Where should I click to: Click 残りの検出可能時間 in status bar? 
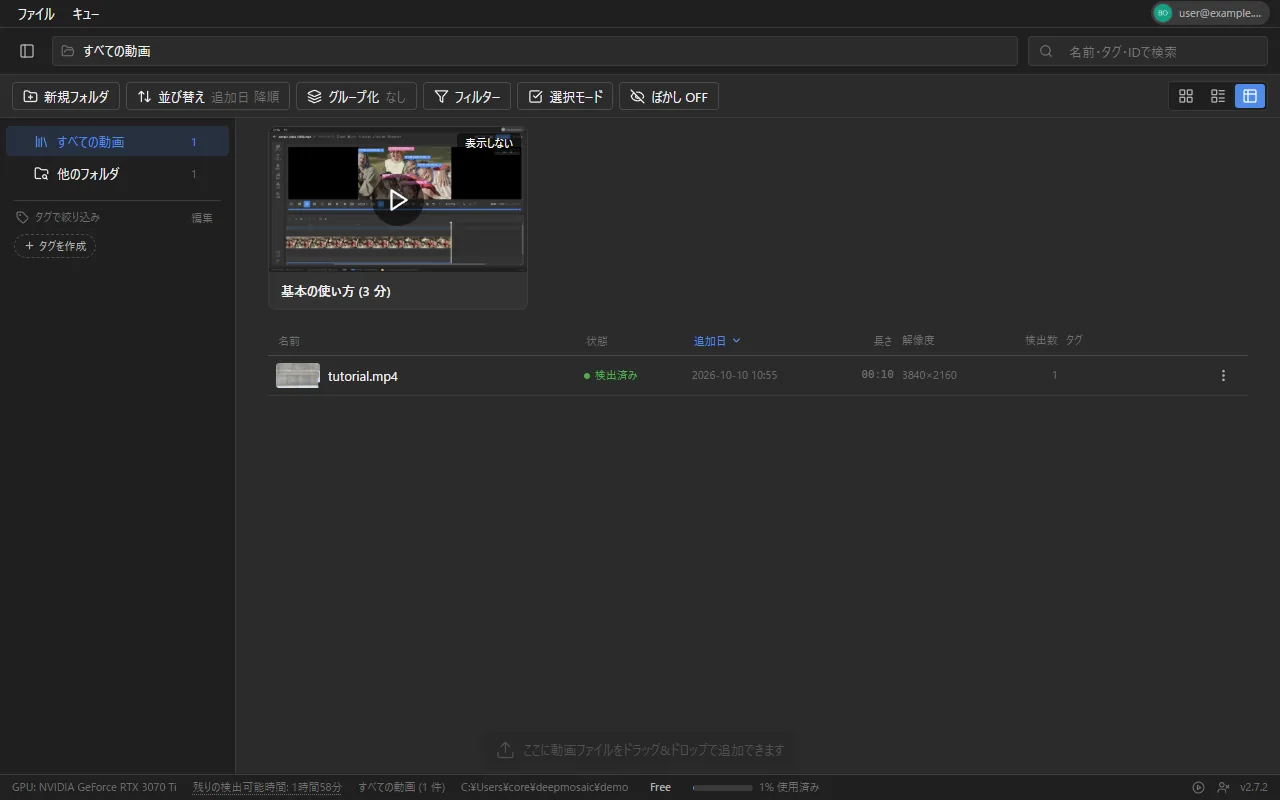click(x=267, y=787)
